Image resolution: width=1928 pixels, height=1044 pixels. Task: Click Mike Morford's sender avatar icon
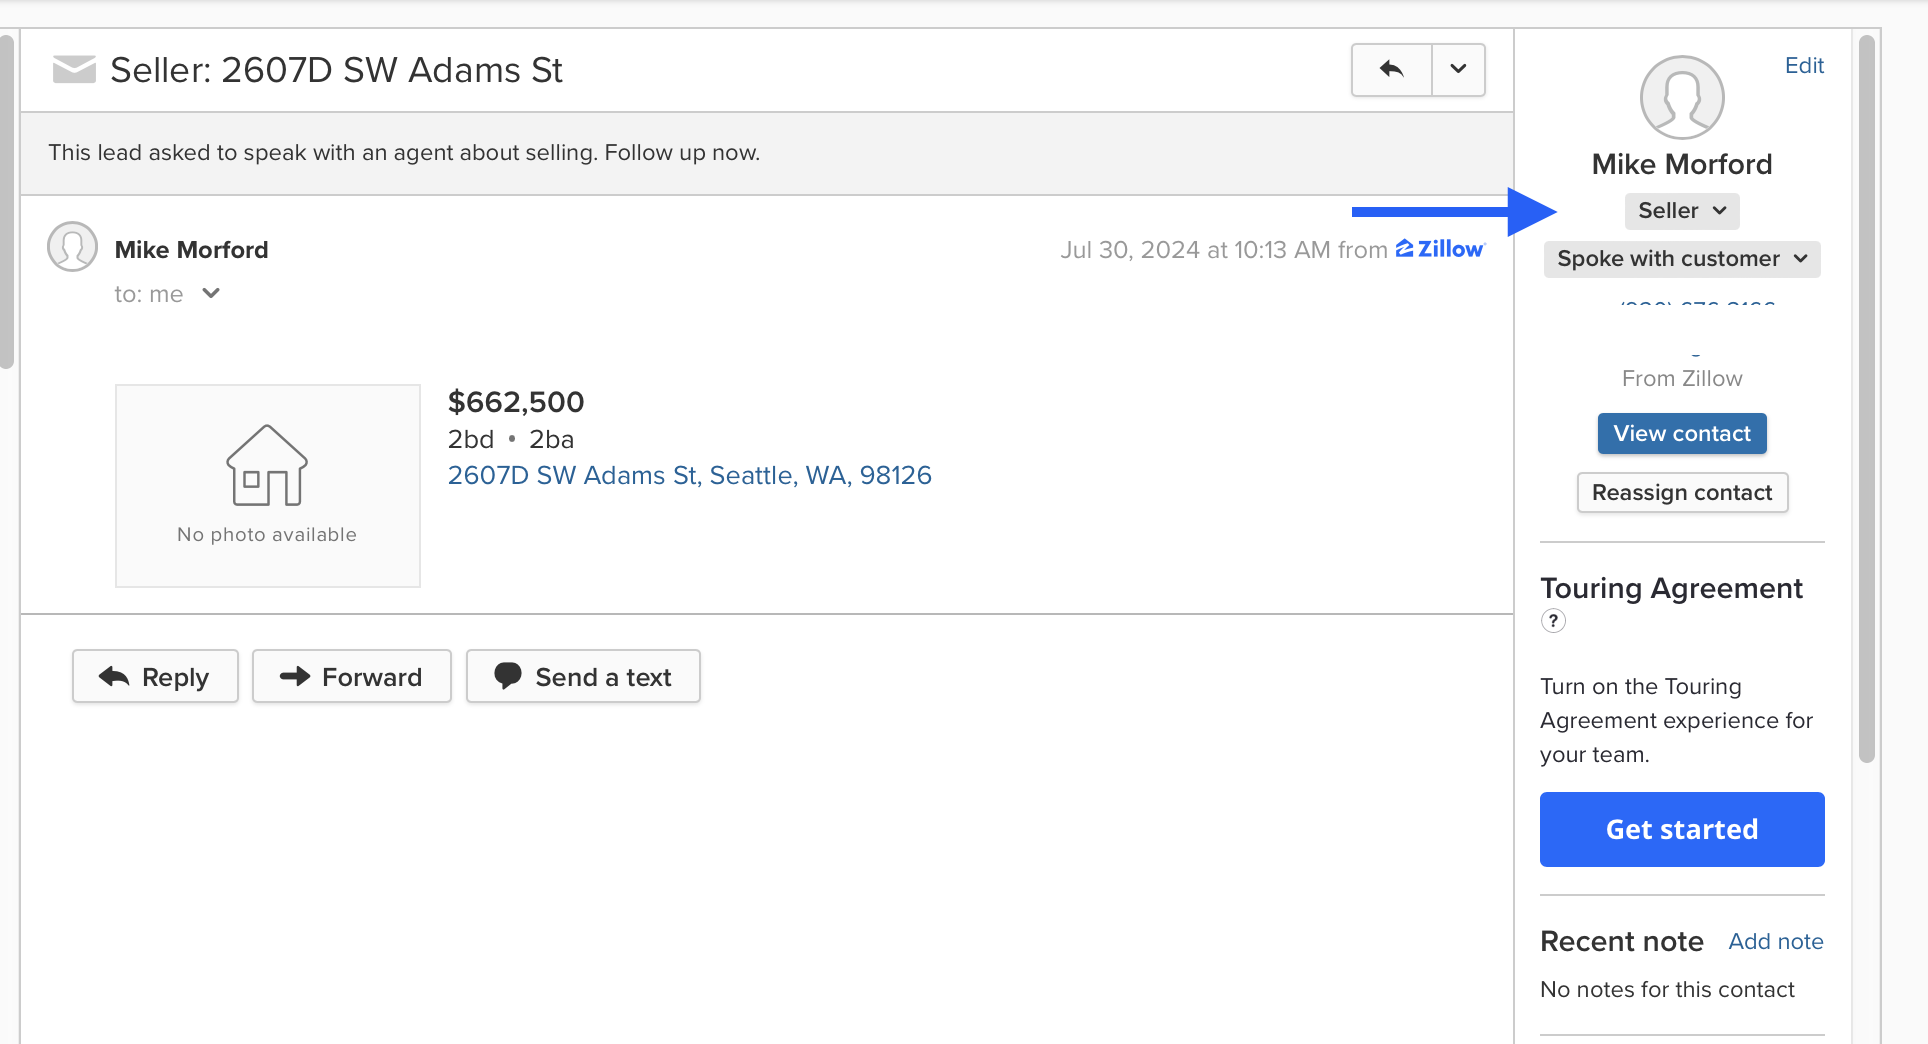click(x=72, y=247)
